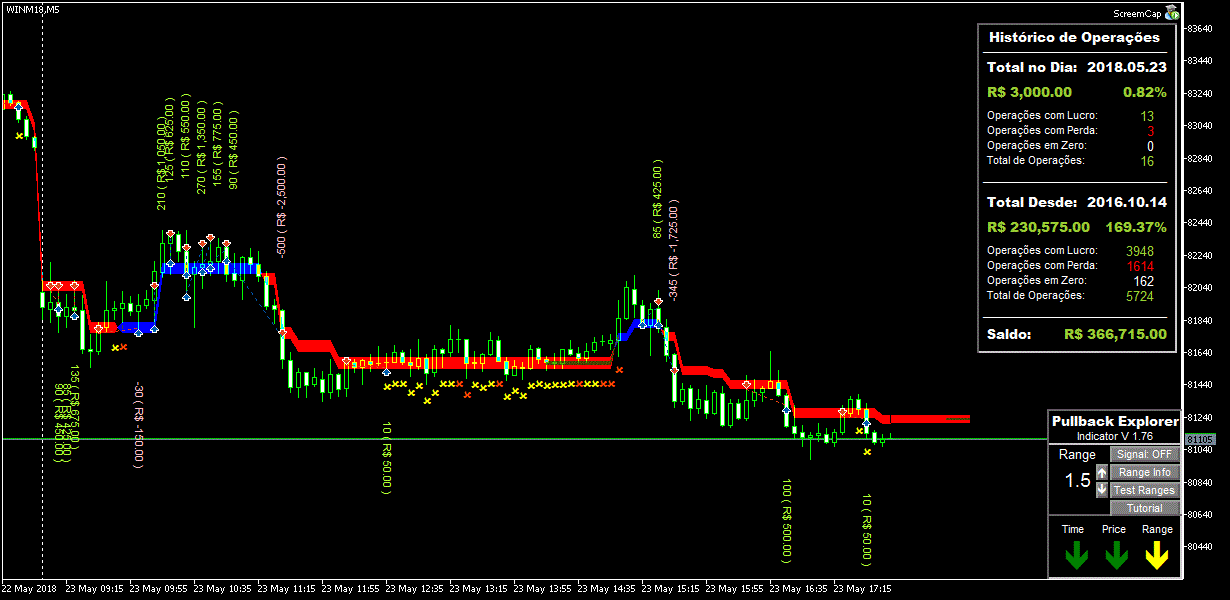Click the ScreemCap expert advisor icon
This screenshot has height=600, width=1230.
[x=1172, y=13]
